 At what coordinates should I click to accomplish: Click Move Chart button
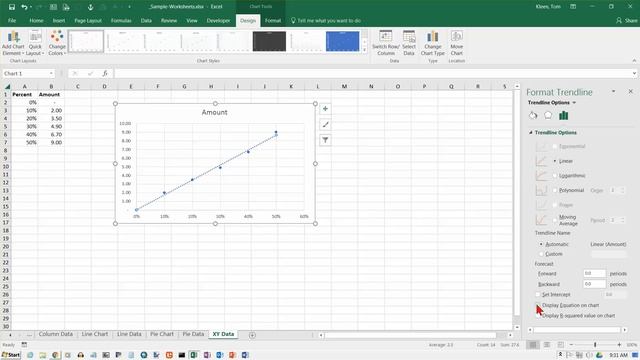pyautogui.click(x=456, y=43)
